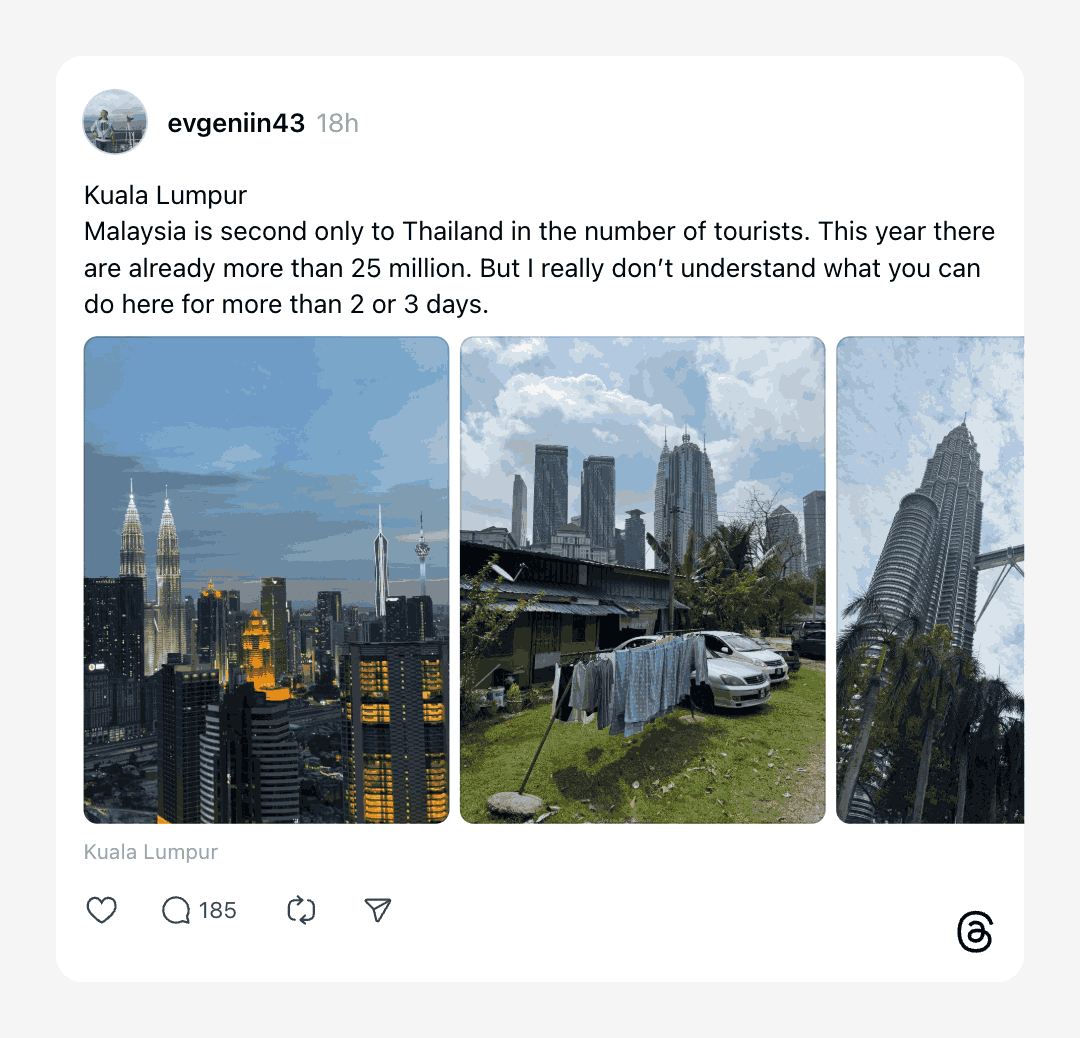The height and width of the screenshot is (1038, 1080).
Task: Click the Kuala Lumpur heading in post text
Action: (165, 195)
